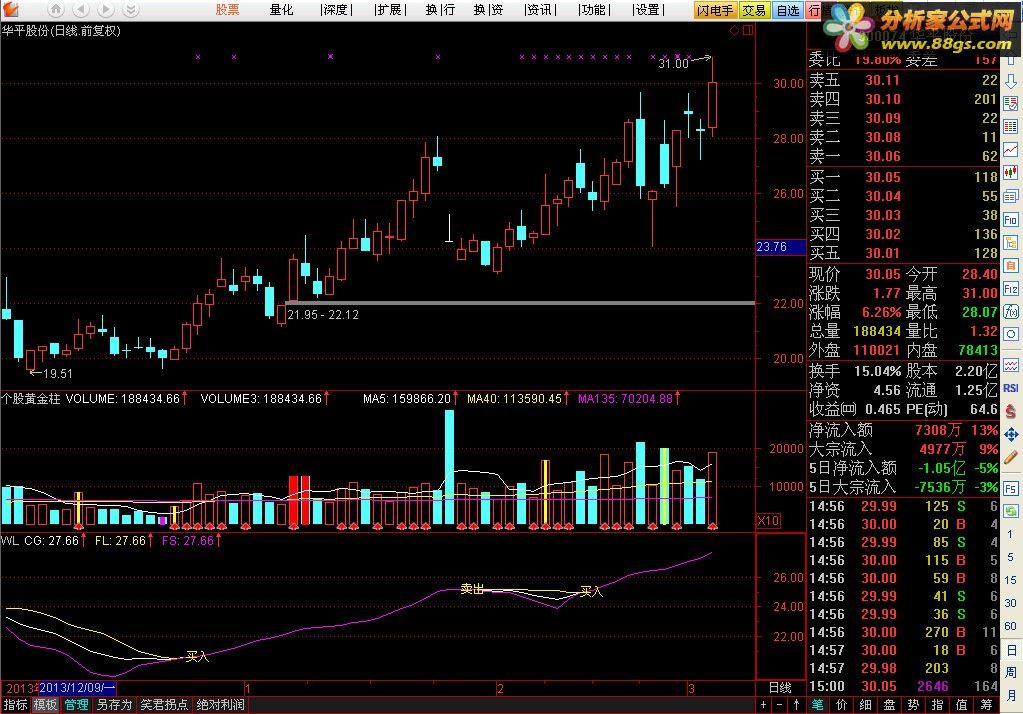This screenshot has width=1023, height=714.
Task: Switch to the 5-minute period
Action: pyautogui.click(x=1010, y=557)
